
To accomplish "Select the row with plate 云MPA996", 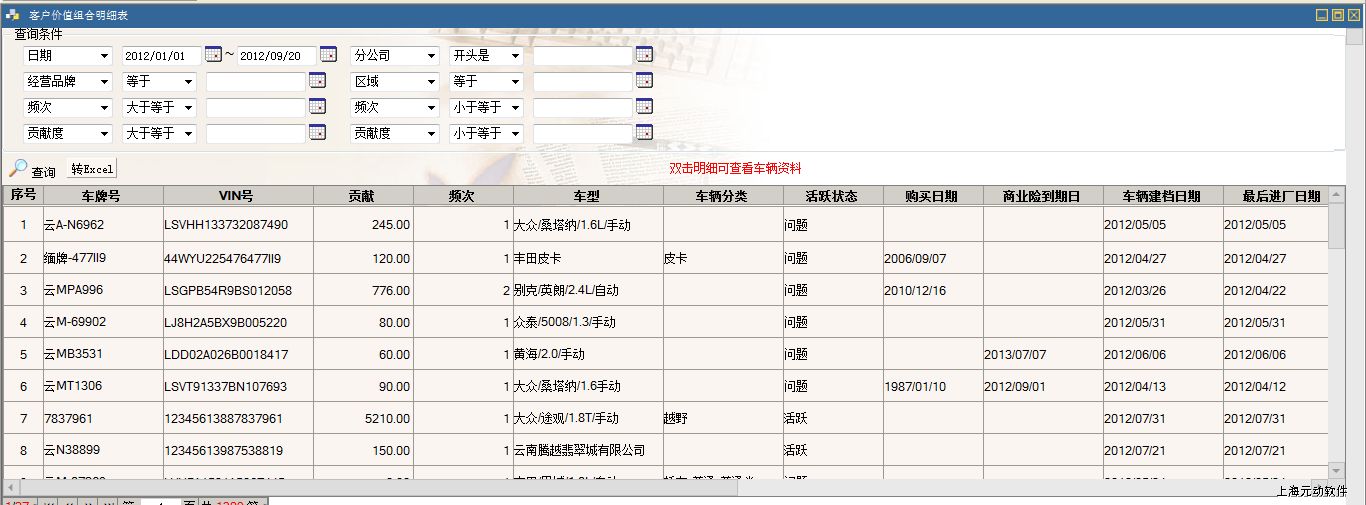I will [x=73, y=290].
